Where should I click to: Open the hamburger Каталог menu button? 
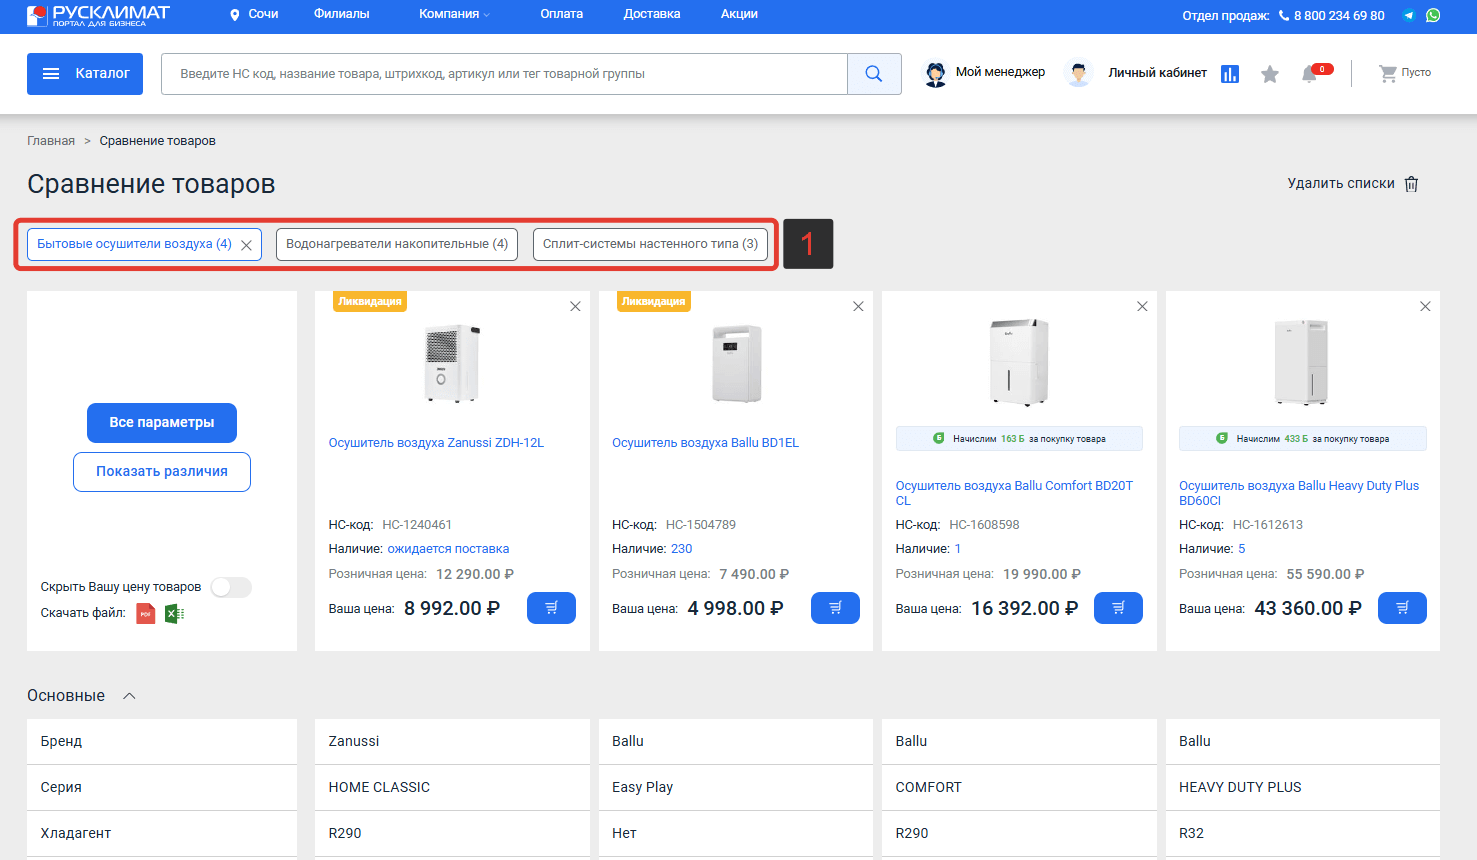pos(85,74)
